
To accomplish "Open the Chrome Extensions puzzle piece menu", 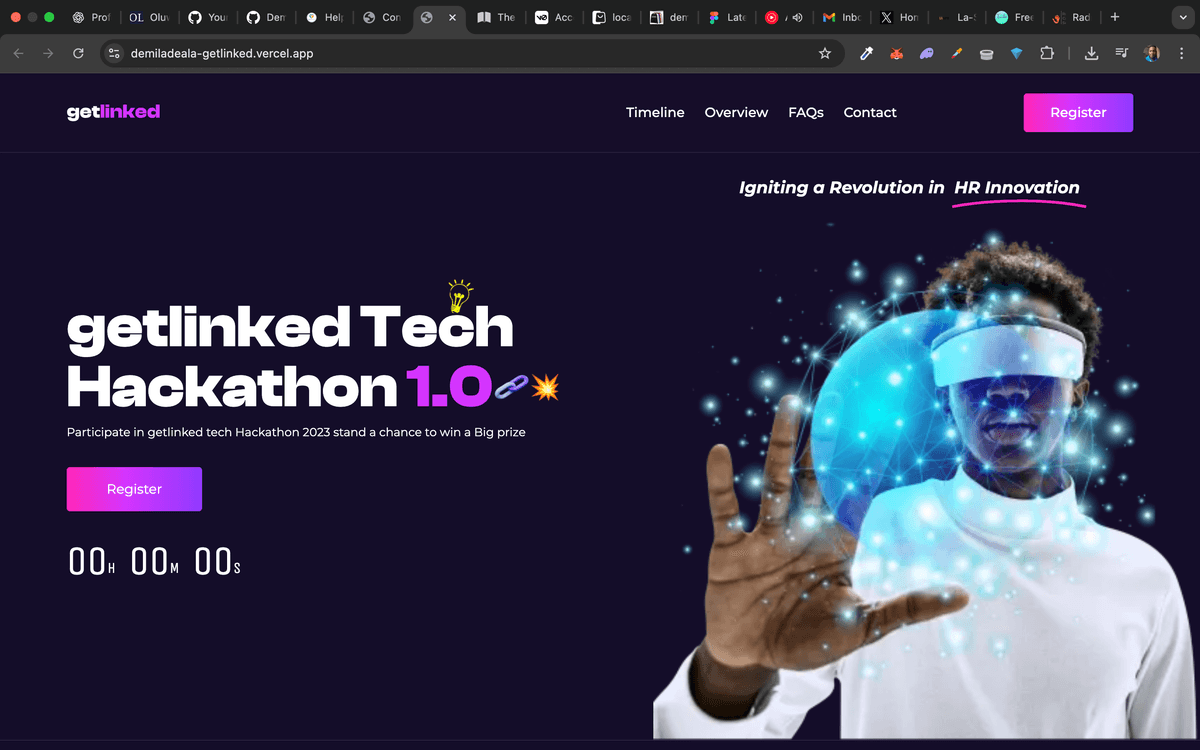I will pyautogui.click(x=1046, y=52).
